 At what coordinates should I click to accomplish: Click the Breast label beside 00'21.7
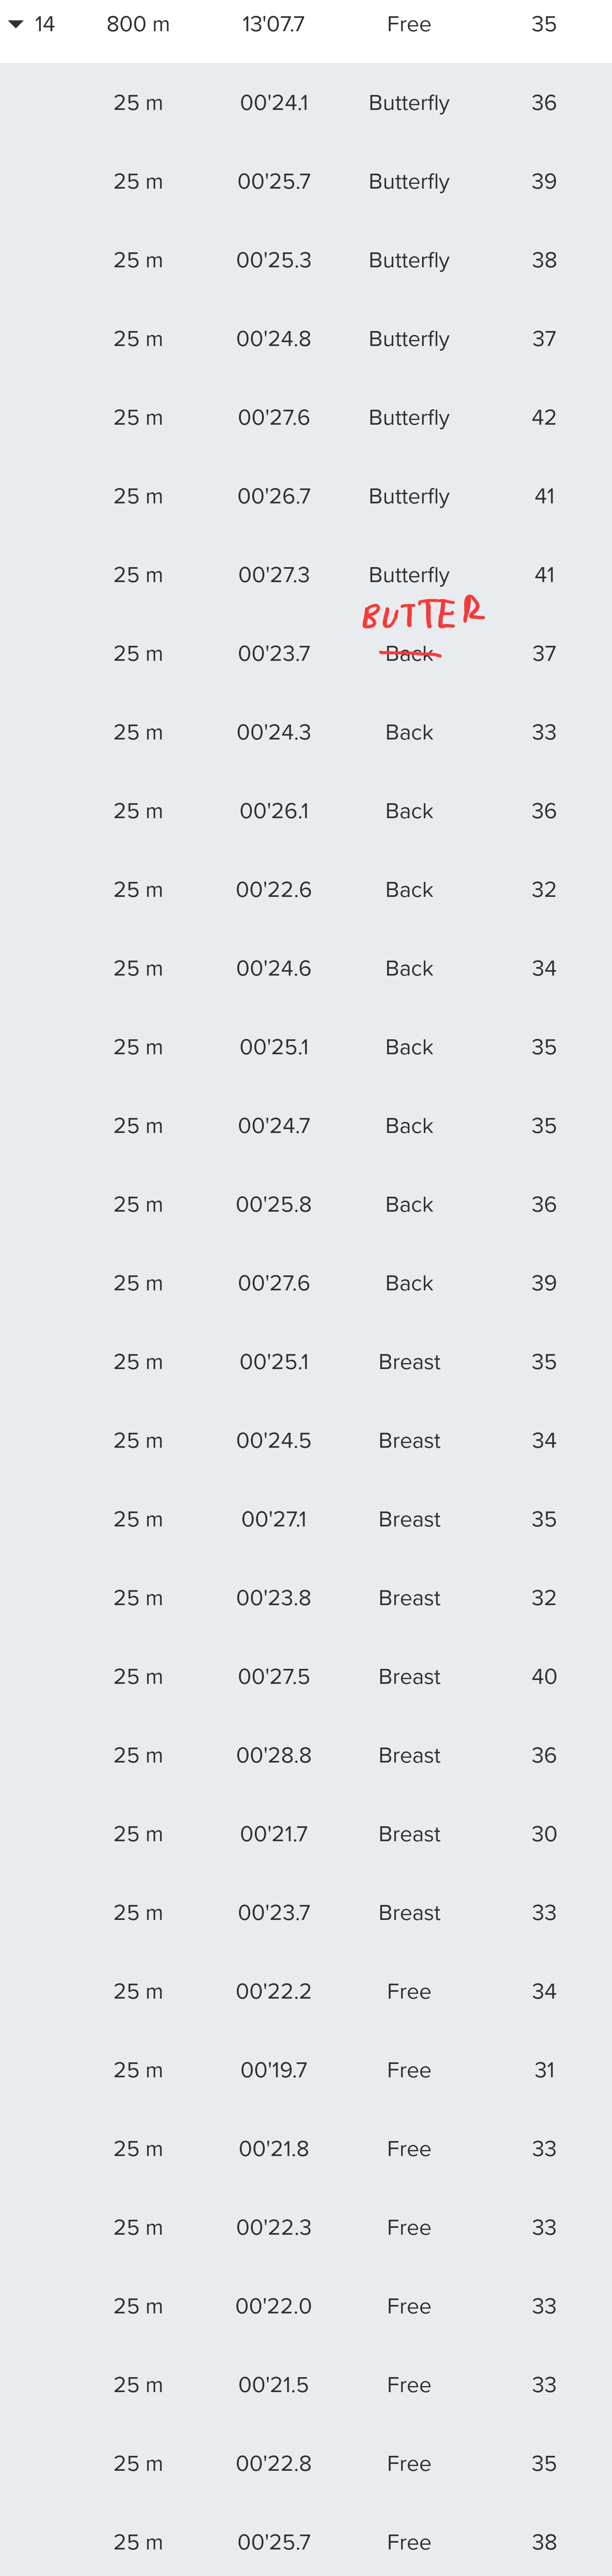tap(409, 1834)
